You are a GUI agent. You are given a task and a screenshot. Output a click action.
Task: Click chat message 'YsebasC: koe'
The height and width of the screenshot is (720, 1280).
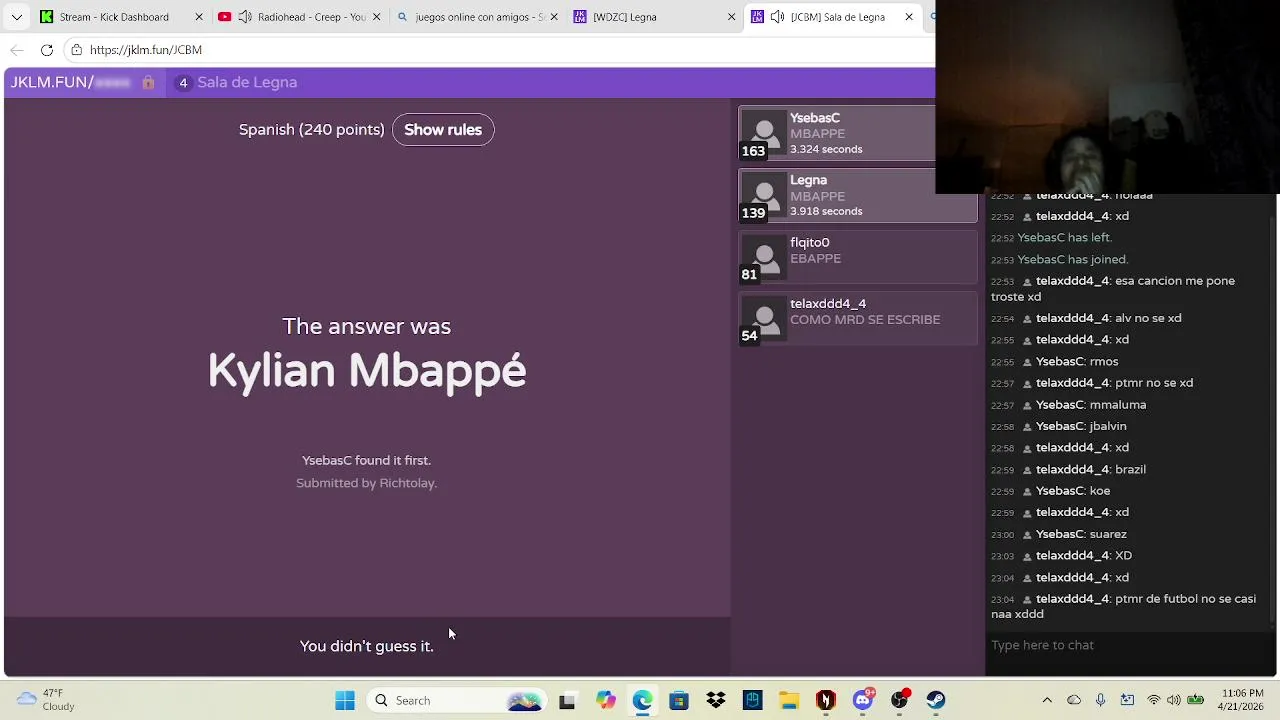pos(1073,491)
